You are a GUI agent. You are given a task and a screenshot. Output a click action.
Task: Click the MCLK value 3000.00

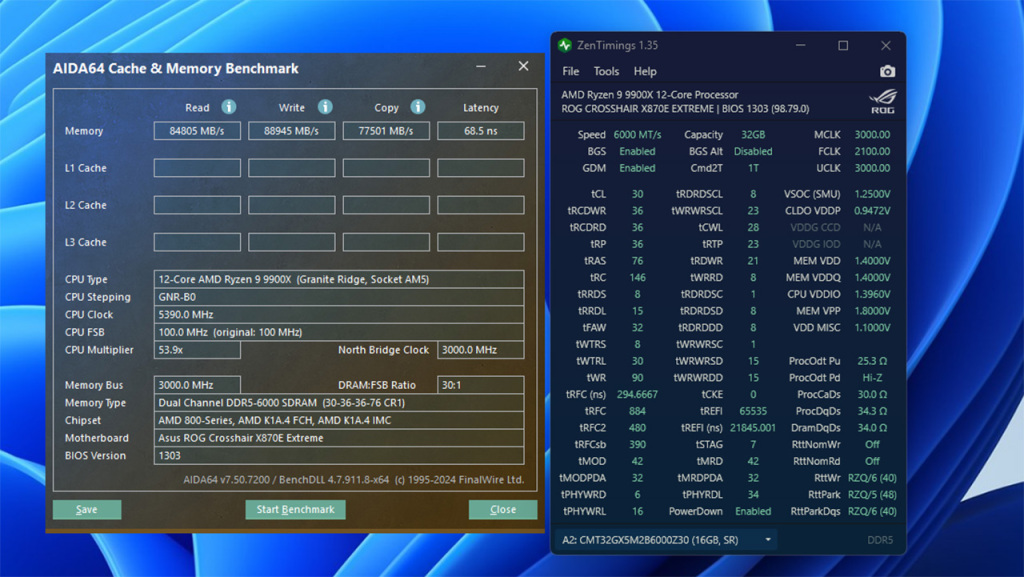(872, 134)
